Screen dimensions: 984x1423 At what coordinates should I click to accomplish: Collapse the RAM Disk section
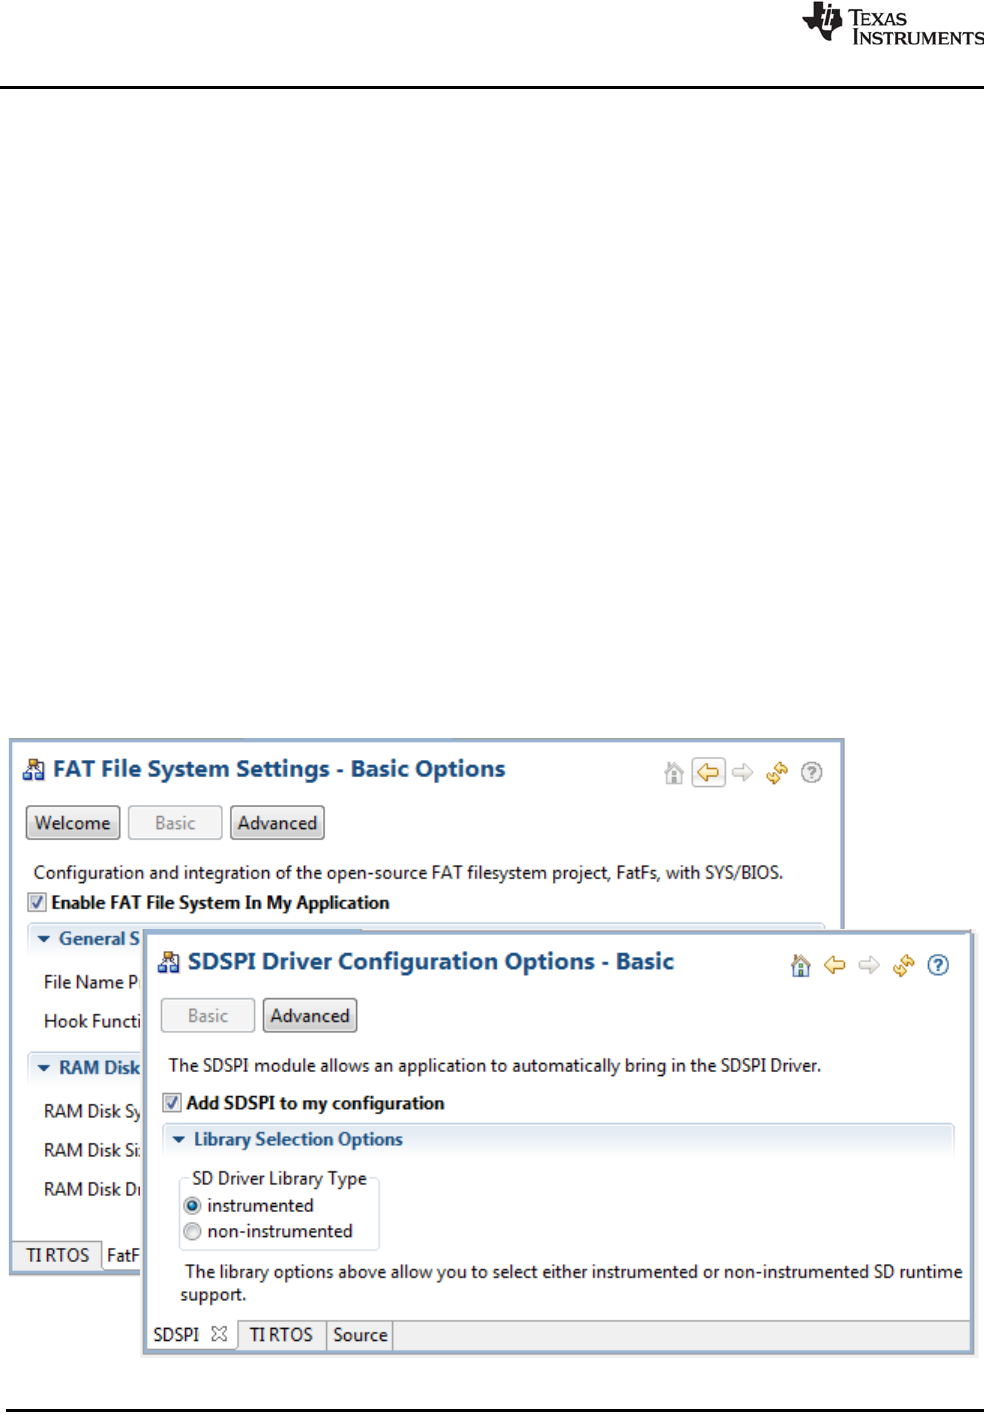pyautogui.click(x=43, y=1068)
